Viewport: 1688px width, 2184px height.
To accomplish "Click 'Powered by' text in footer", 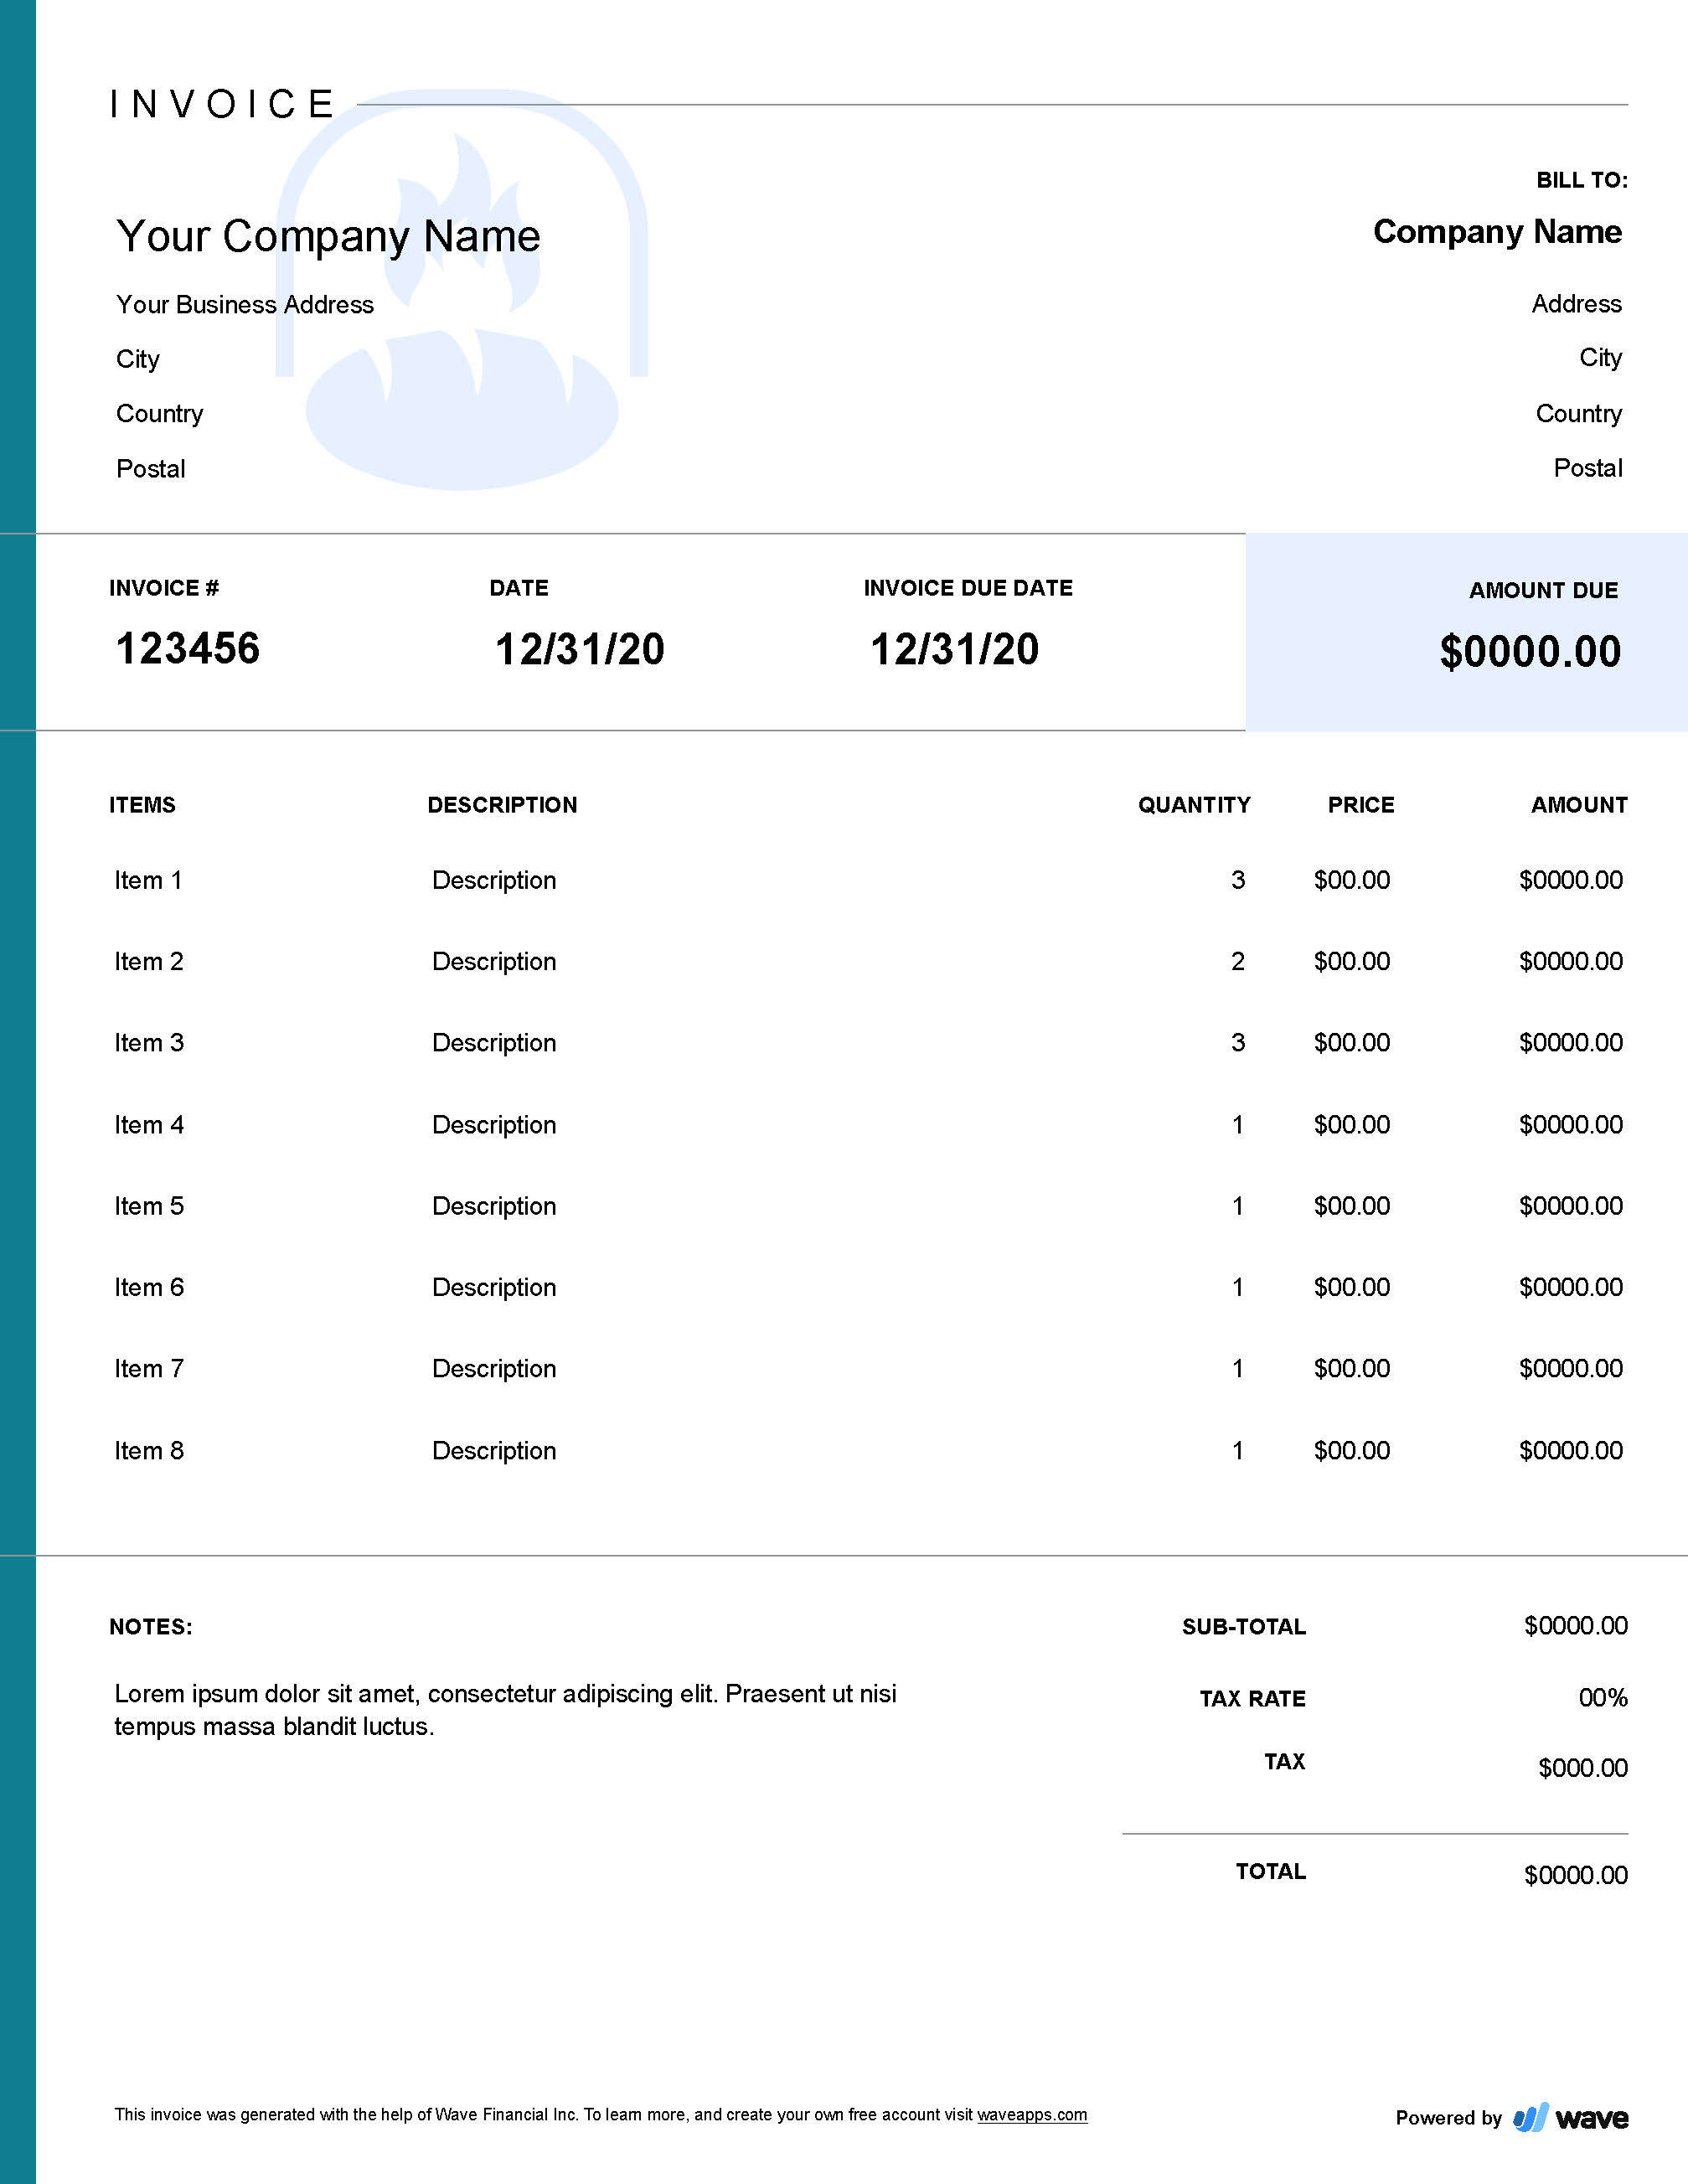I will click(x=1449, y=2118).
